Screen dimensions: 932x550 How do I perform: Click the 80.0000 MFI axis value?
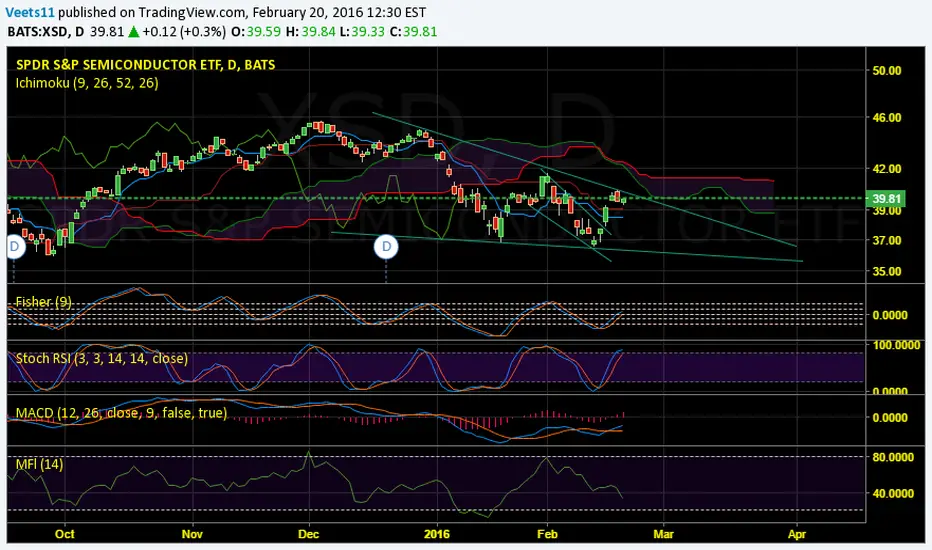[893, 457]
